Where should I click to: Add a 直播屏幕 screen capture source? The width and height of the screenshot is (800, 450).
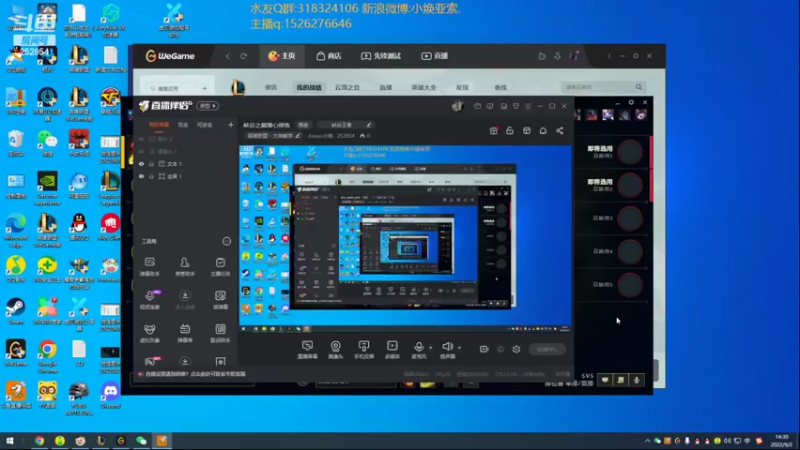click(307, 349)
